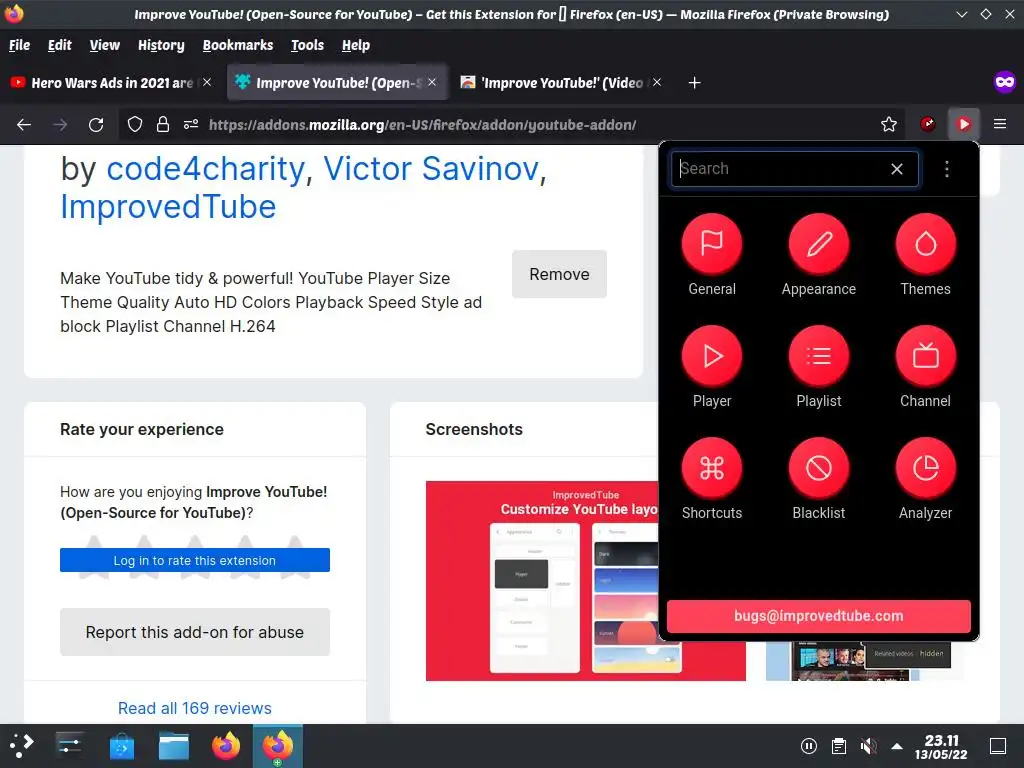Image resolution: width=1024 pixels, height=768 pixels.
Task: Open the popup's three-dot menu
Action: pyautogui.click(x=946, y=168)
